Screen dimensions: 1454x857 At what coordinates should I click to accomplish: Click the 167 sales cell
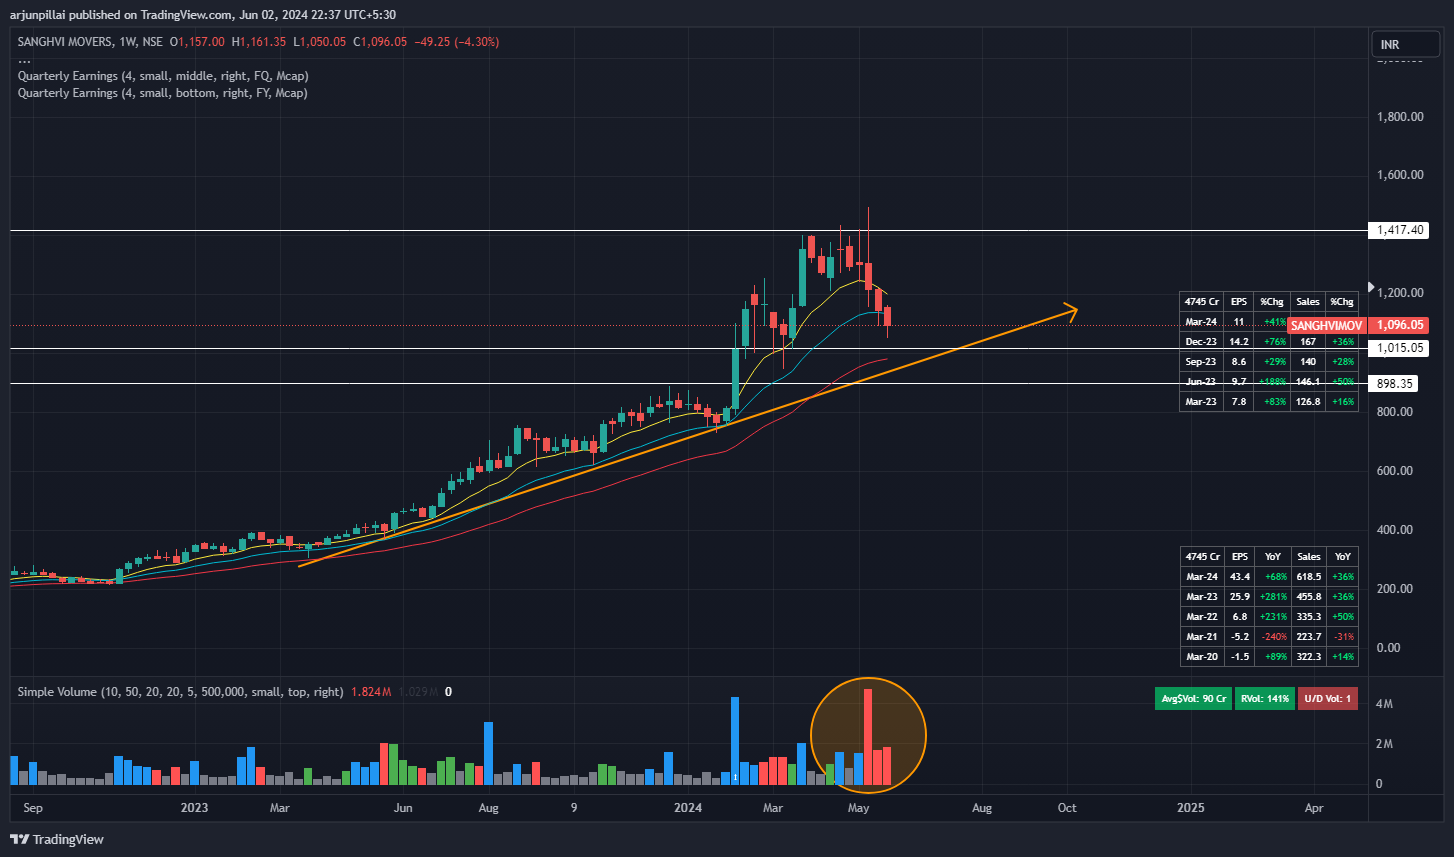pos(1308,342)
